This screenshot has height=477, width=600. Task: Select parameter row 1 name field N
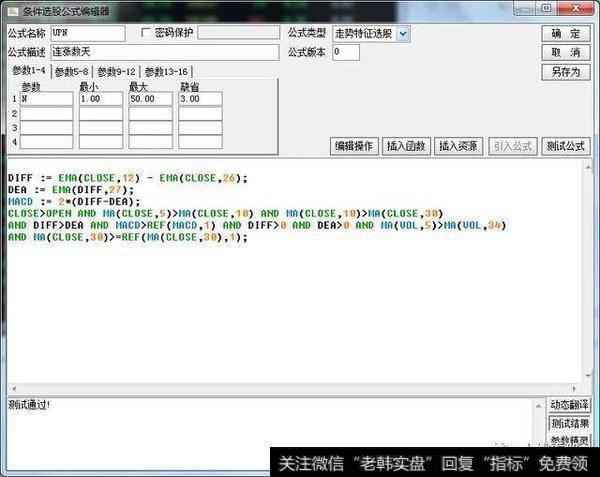46,99
